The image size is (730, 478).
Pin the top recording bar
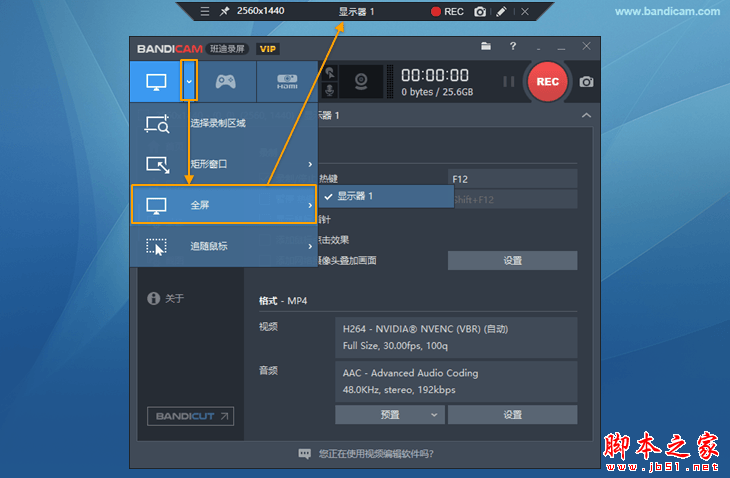(225, 11)
